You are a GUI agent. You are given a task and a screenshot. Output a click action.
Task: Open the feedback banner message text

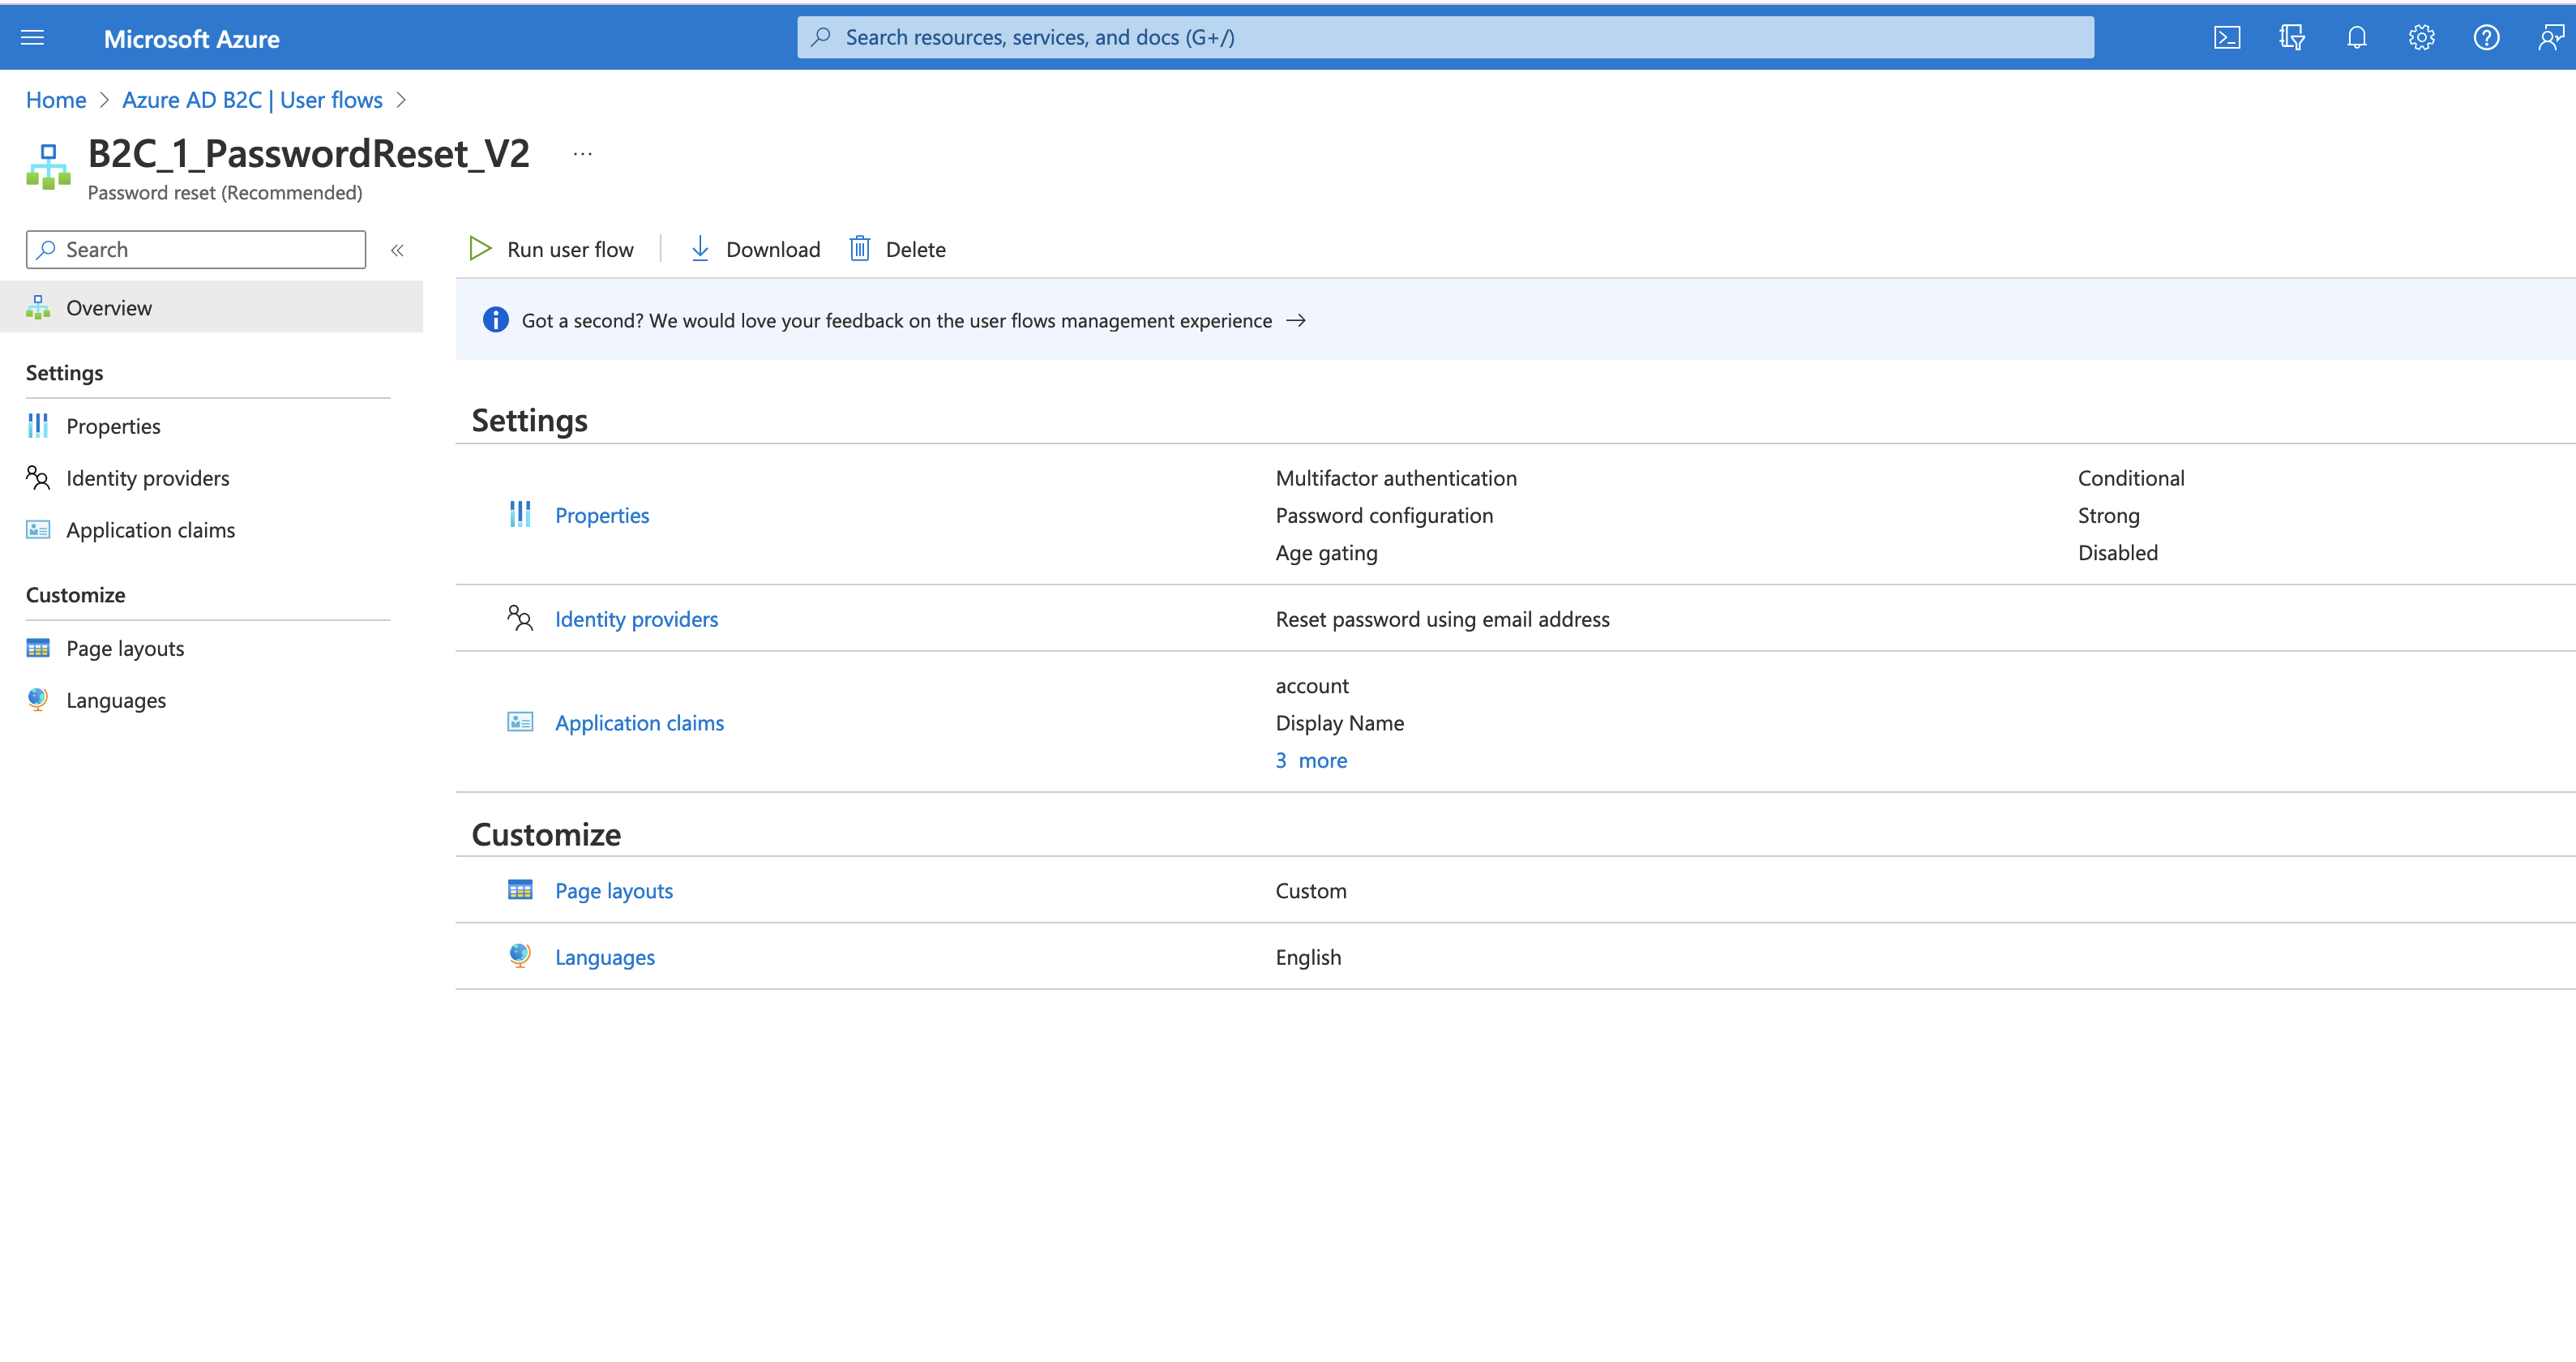[896, 320]
